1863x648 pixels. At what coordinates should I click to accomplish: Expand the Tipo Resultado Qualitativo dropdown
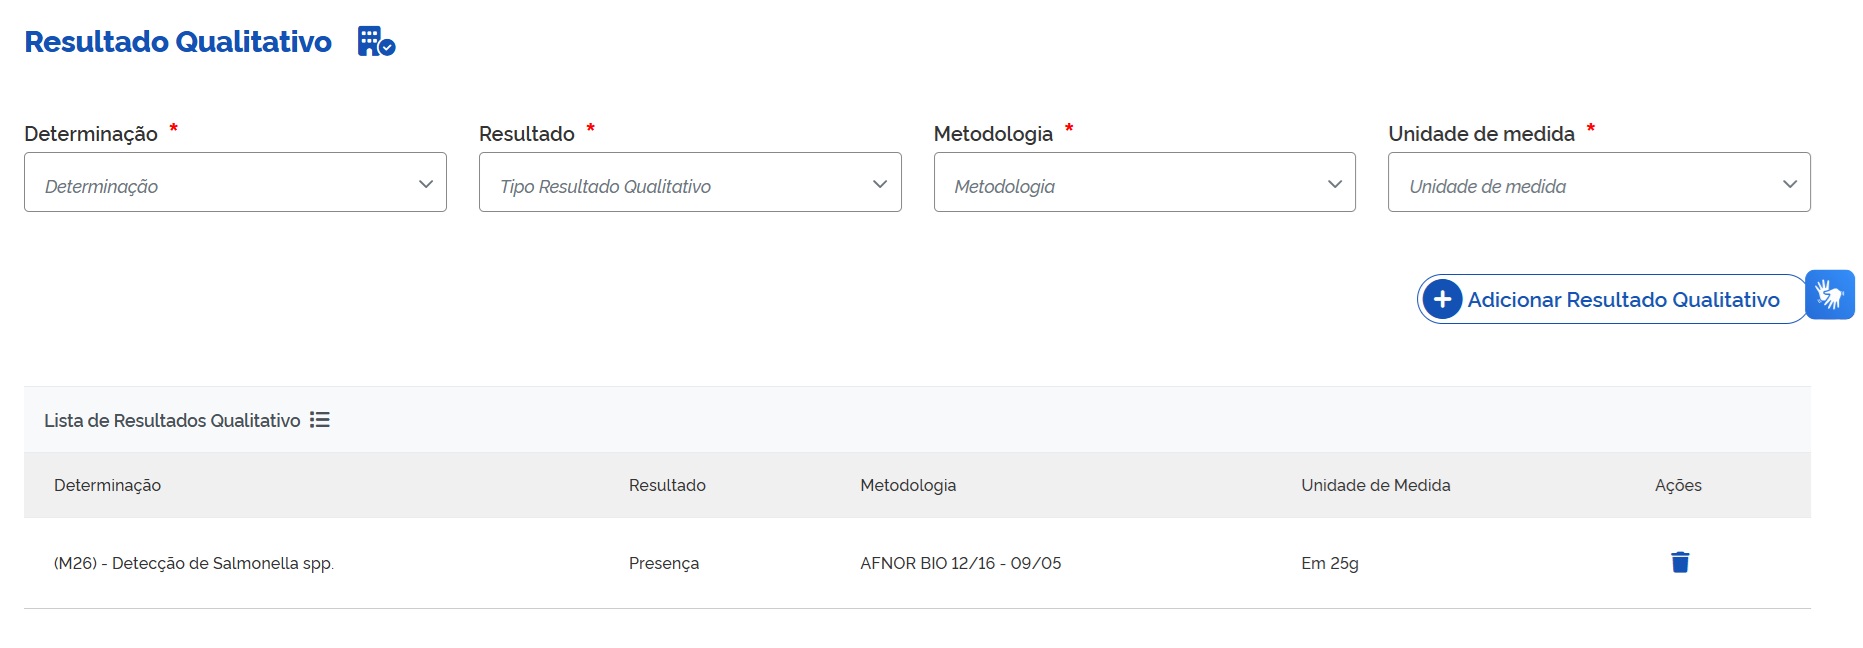pos(690,182)
